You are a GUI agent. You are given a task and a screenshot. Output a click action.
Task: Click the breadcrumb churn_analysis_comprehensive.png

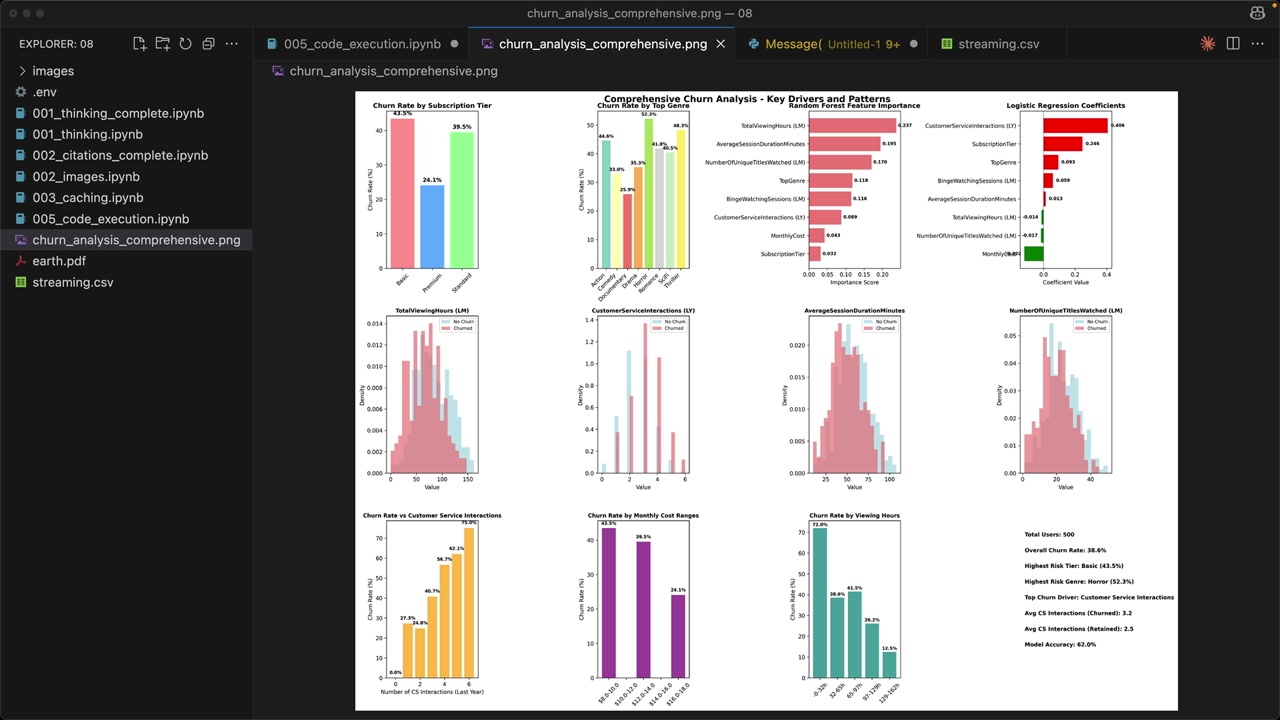coord(393,71)
